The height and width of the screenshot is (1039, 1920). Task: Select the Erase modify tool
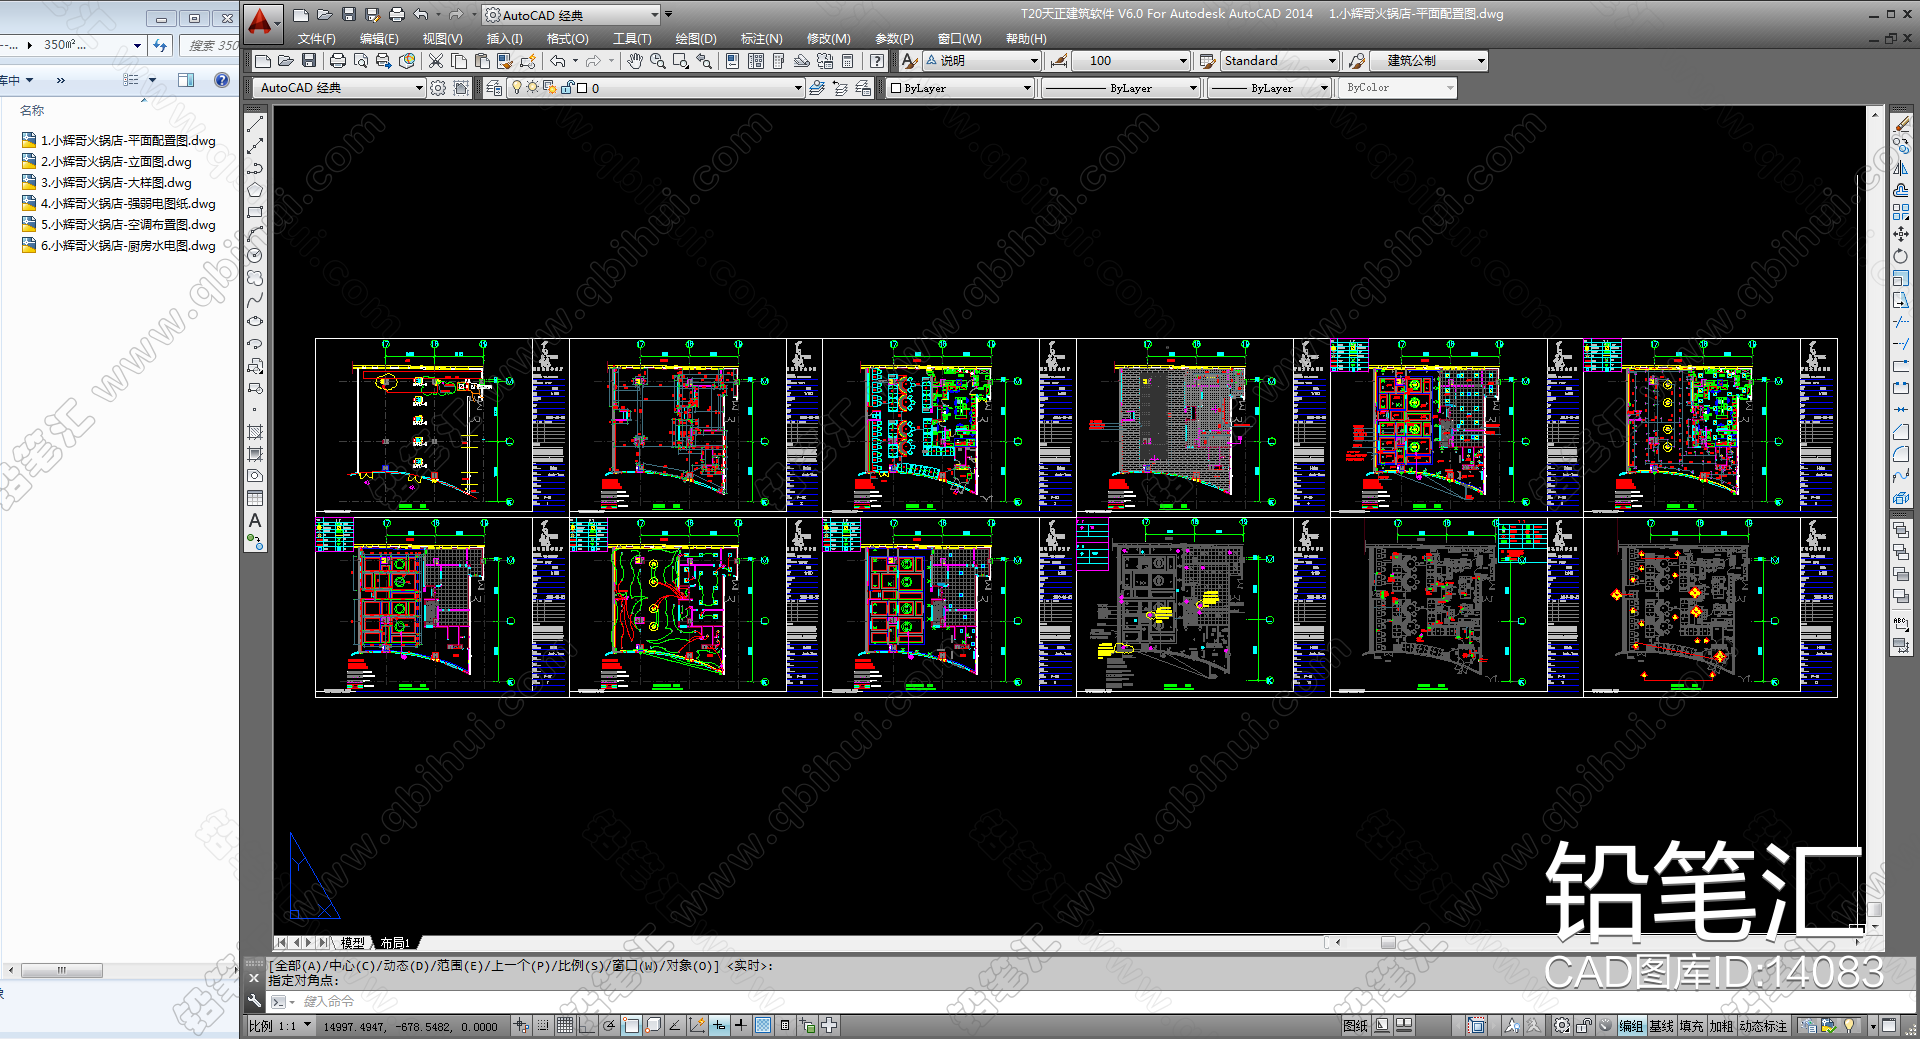tap(1901, 124)
